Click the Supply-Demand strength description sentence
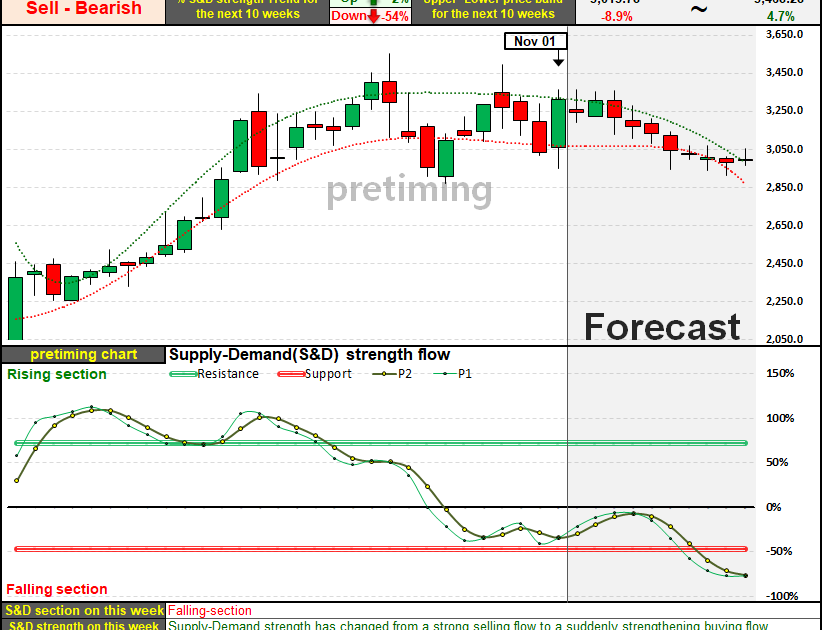 point(468,625)
